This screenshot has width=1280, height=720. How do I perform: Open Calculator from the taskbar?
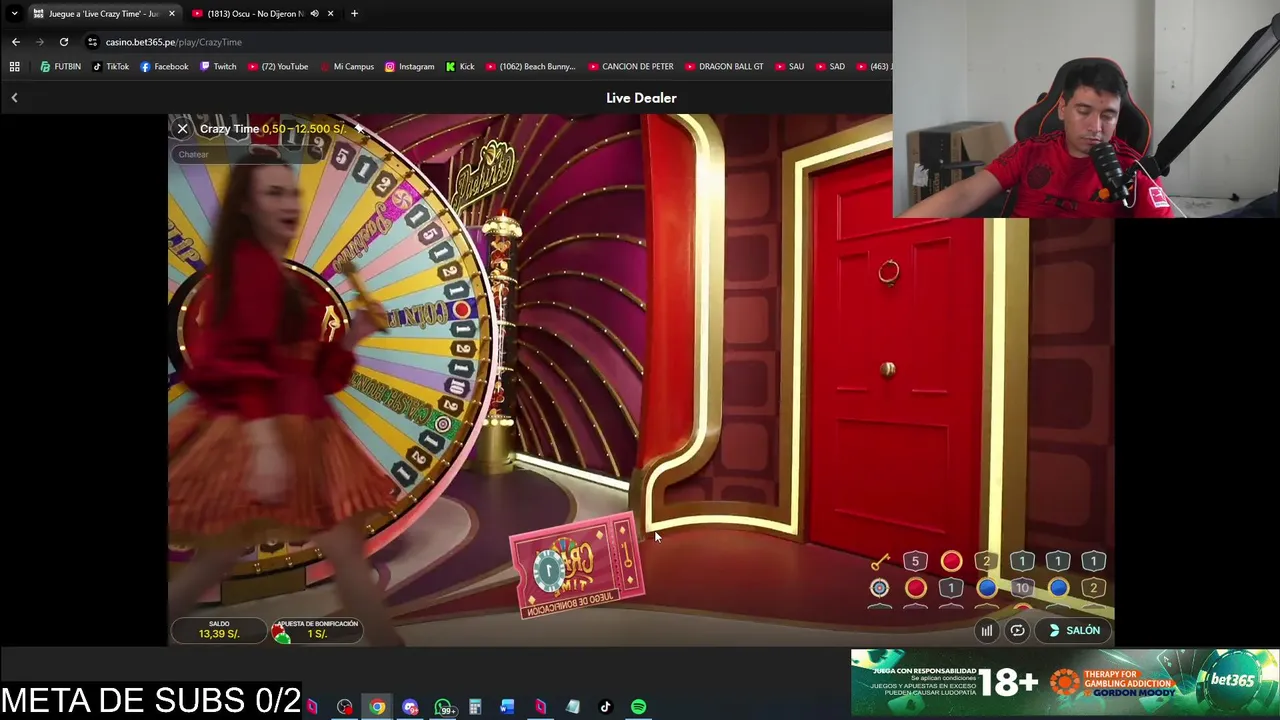[475, 707]
